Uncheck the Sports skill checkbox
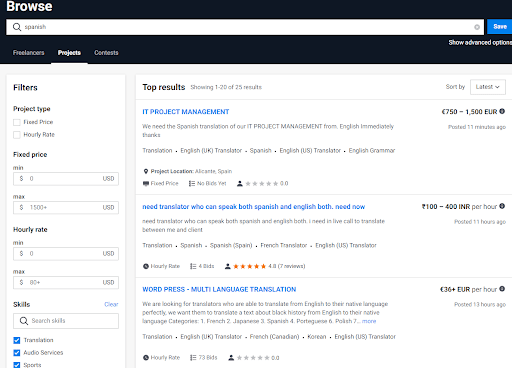The height and width of the screenshot is (368, 512). tap(17, 365)
